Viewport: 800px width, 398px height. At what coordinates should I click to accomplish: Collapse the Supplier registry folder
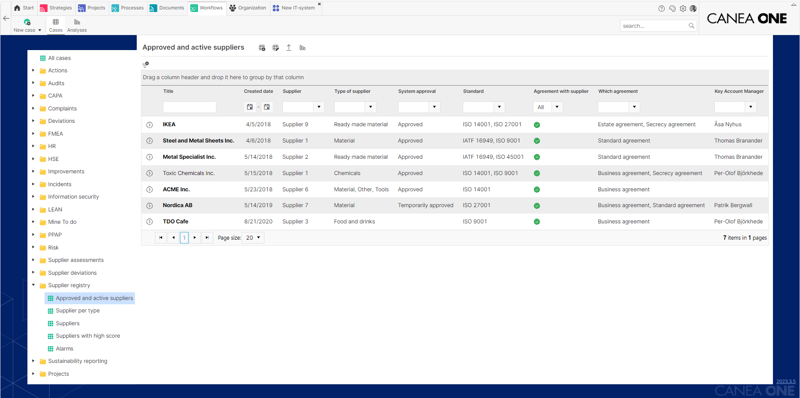click(33, 285)
